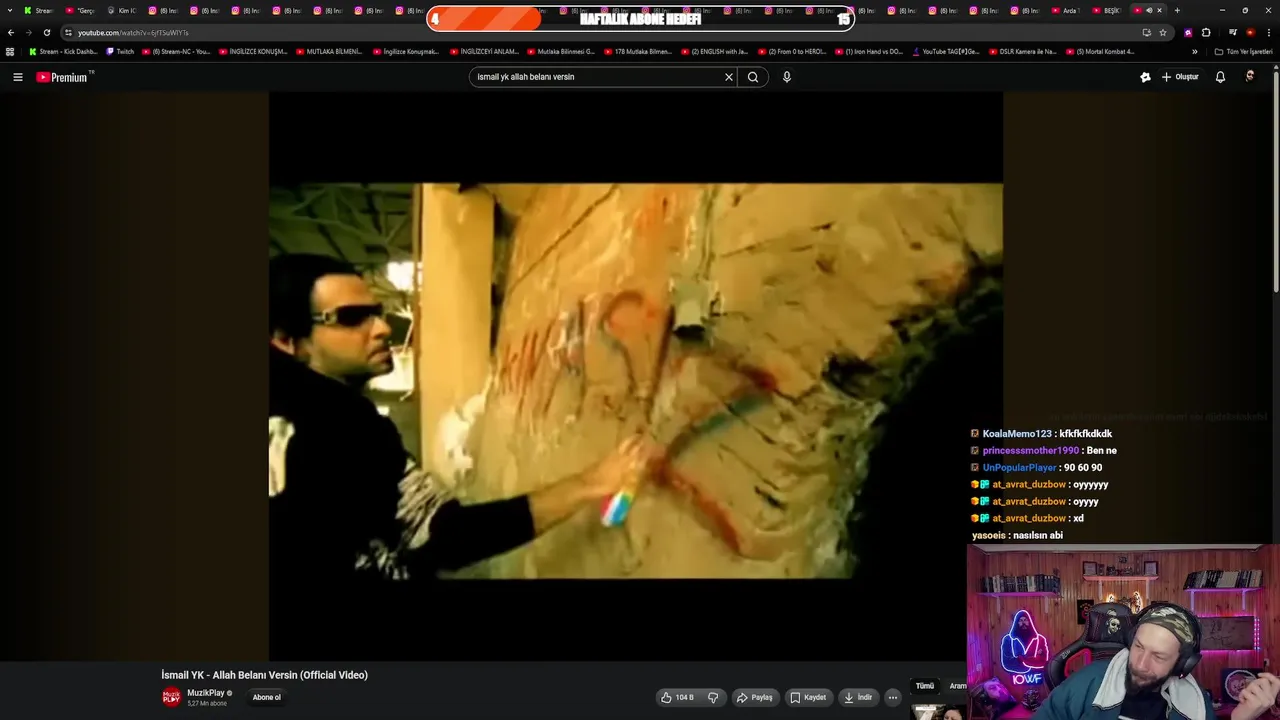This screenshot has width=1280, height=720.
Task: Switch to the Arda tab
Action: click(1066, 10)
